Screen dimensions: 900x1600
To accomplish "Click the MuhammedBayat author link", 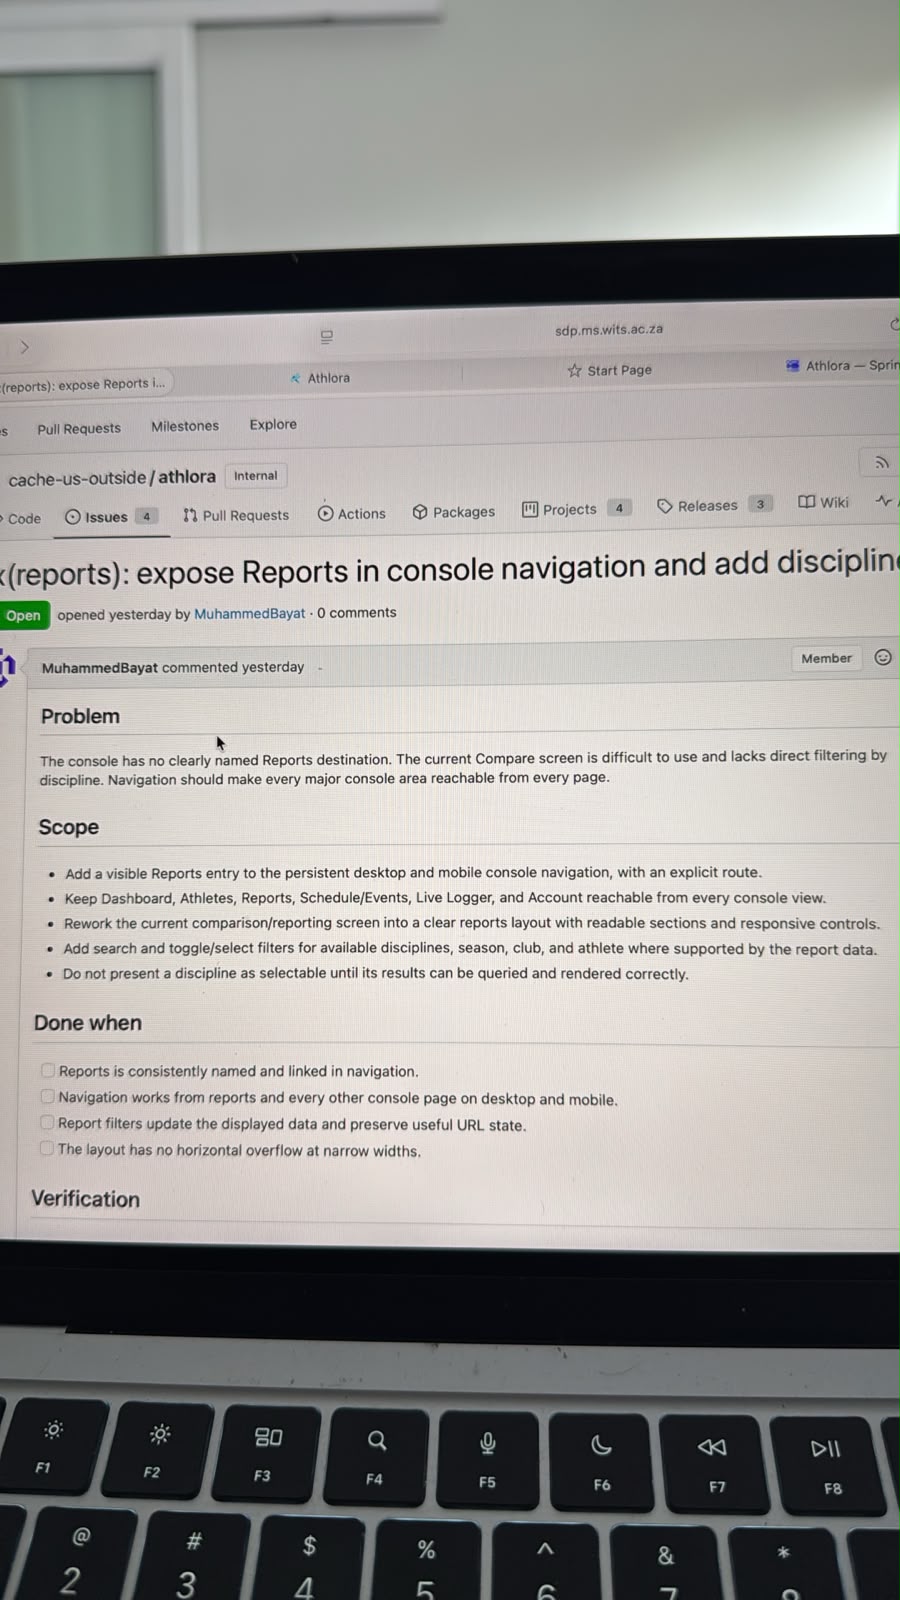I will tap(249, 614).
